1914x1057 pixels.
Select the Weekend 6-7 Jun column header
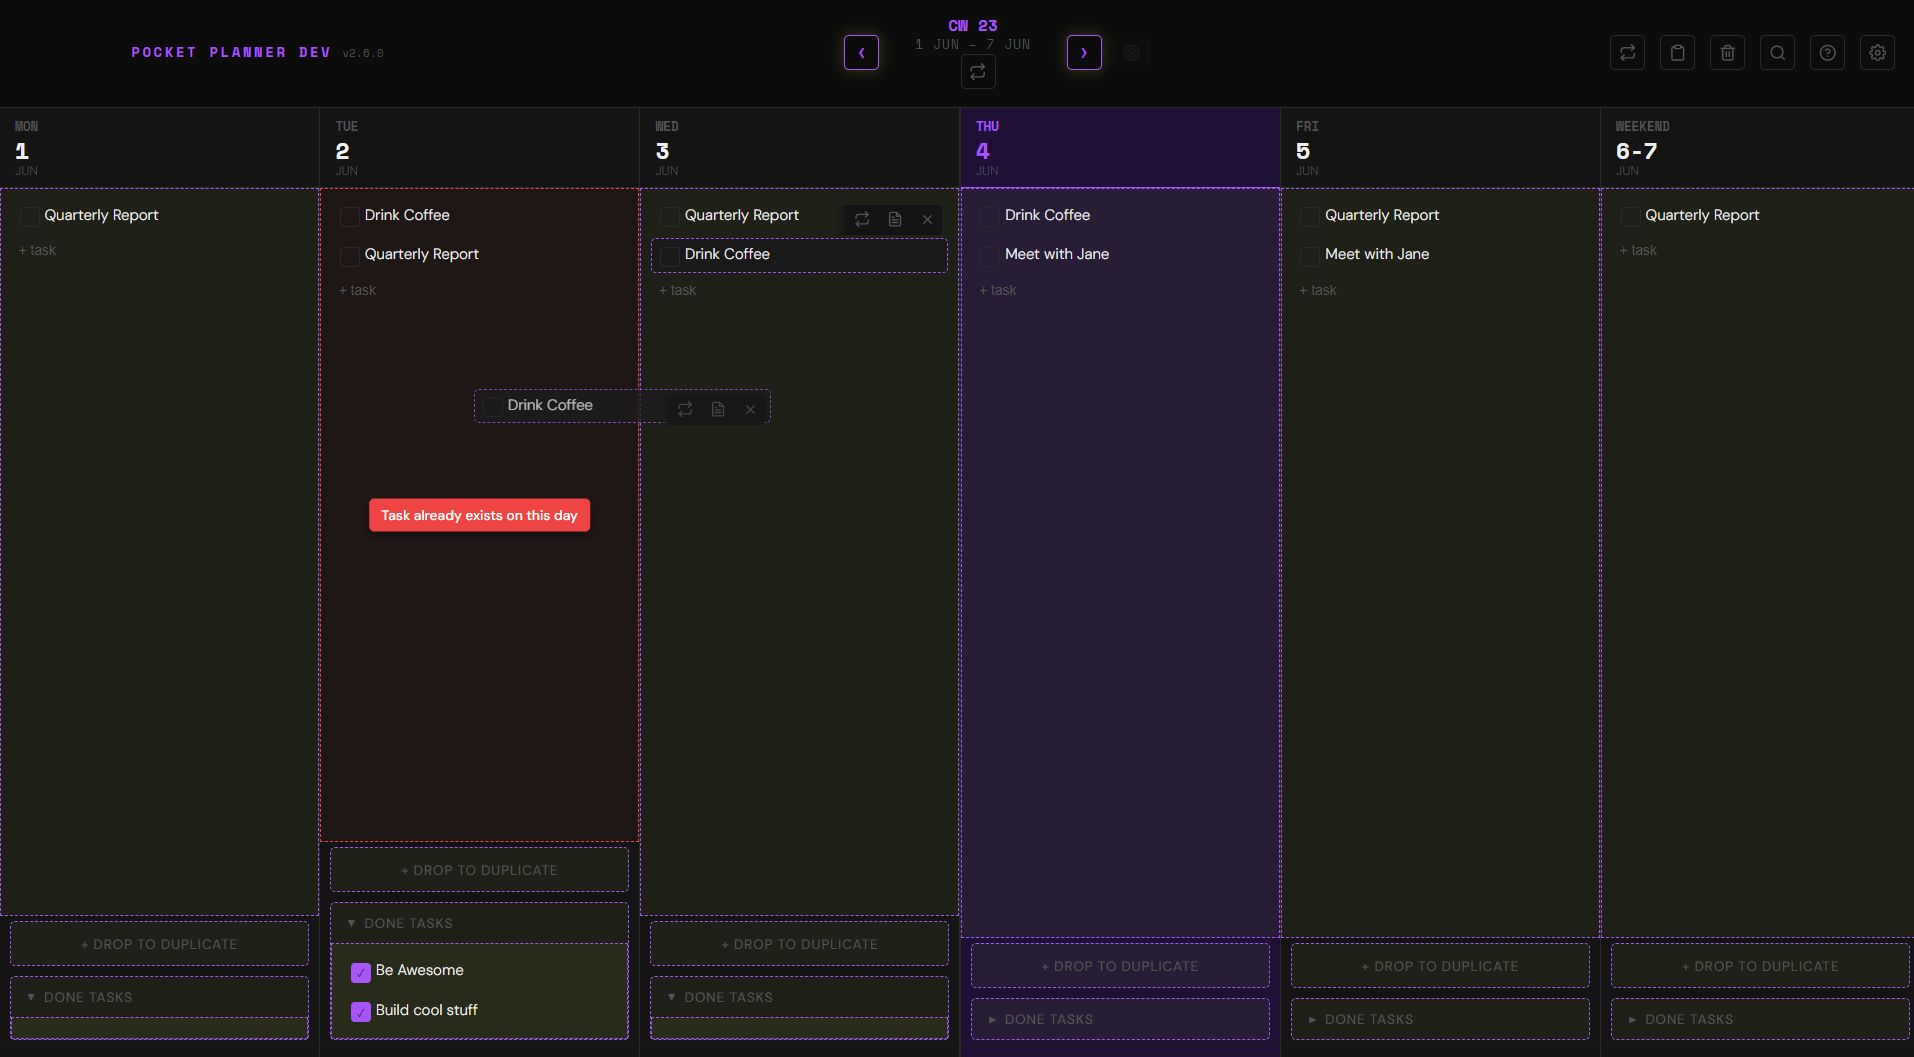pyautogui.click(x=1757, y=148)
